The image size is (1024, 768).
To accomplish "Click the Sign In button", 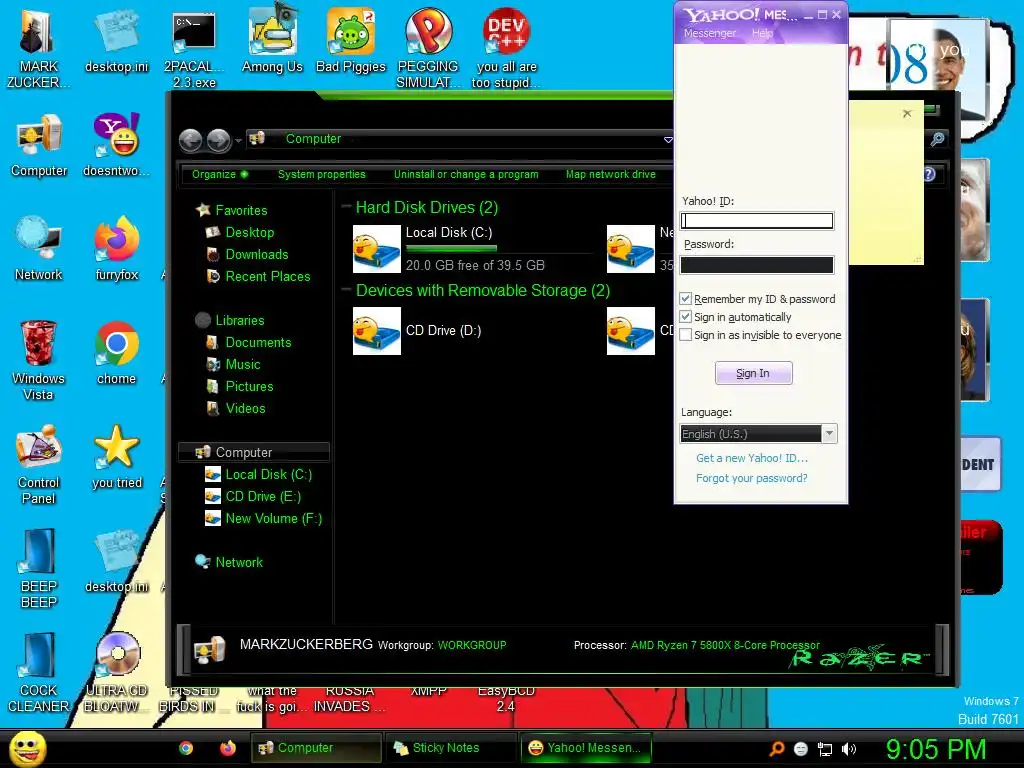I will click(x=753, y=373).
